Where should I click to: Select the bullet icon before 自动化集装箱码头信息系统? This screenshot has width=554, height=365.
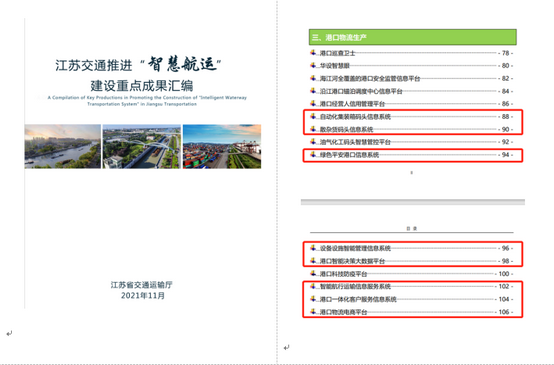tap(313, 116)
